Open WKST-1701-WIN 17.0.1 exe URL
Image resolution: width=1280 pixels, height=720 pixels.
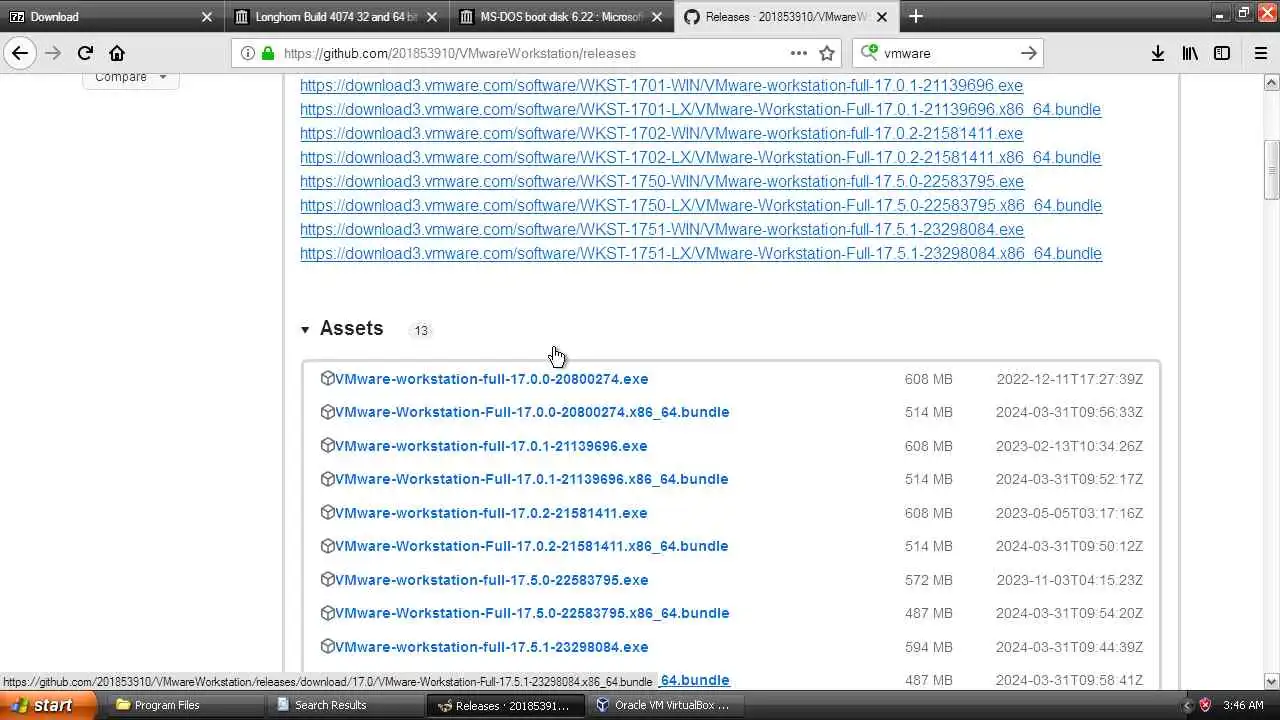click(661, 86)
